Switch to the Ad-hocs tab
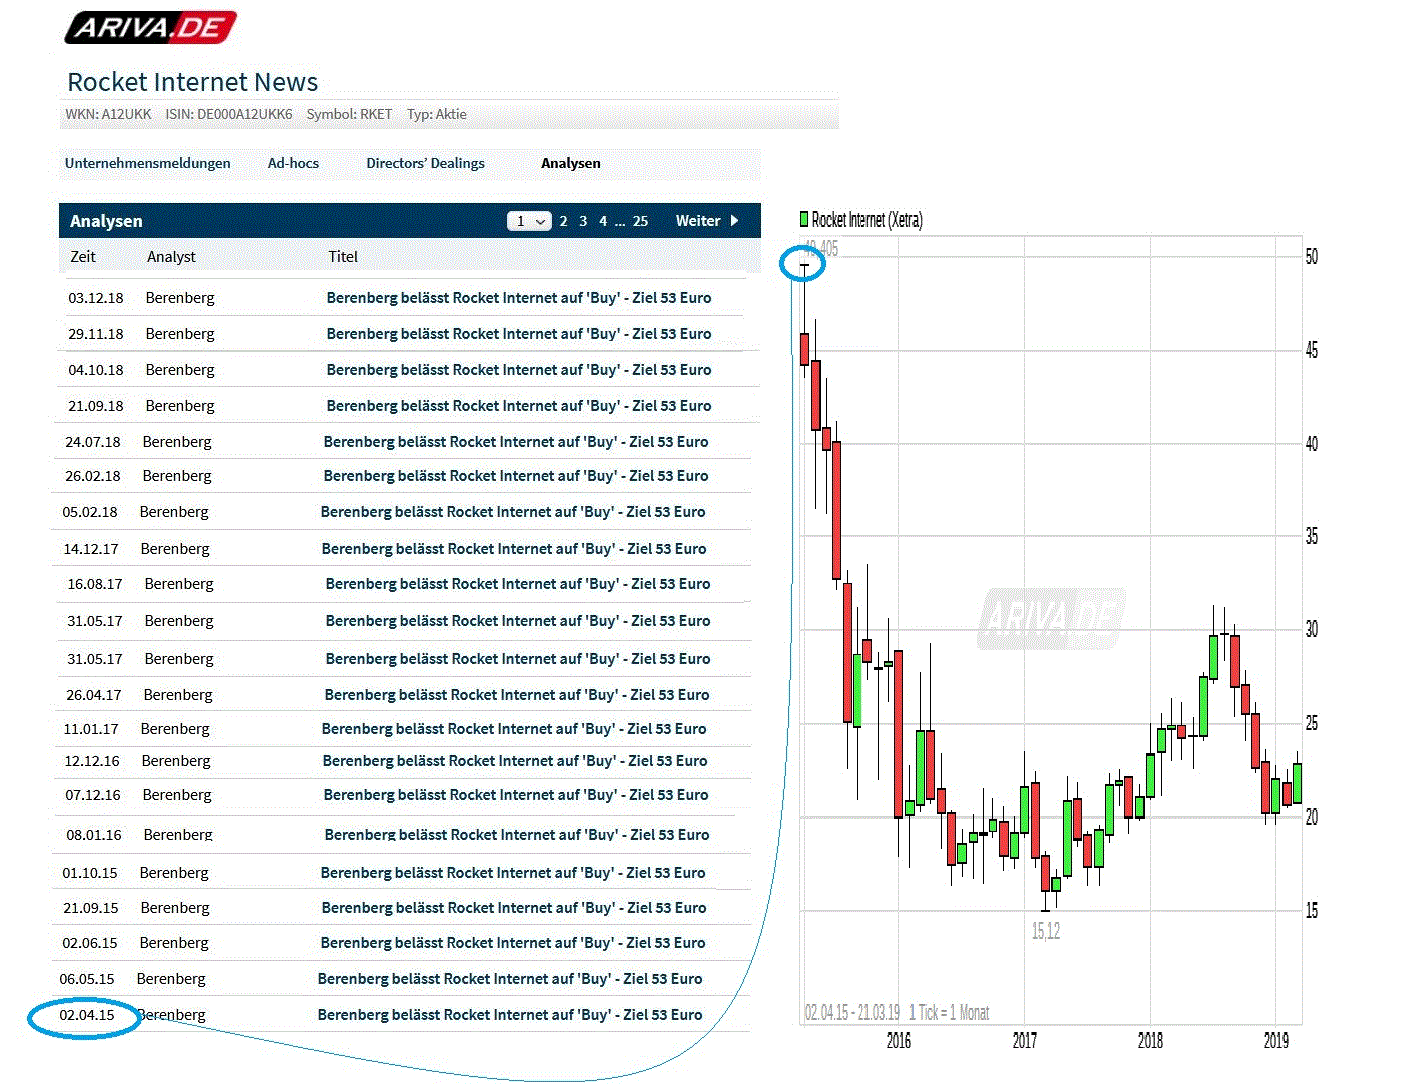The width and height of the screenshot is (1410, 1084). (x=292, y=163)
